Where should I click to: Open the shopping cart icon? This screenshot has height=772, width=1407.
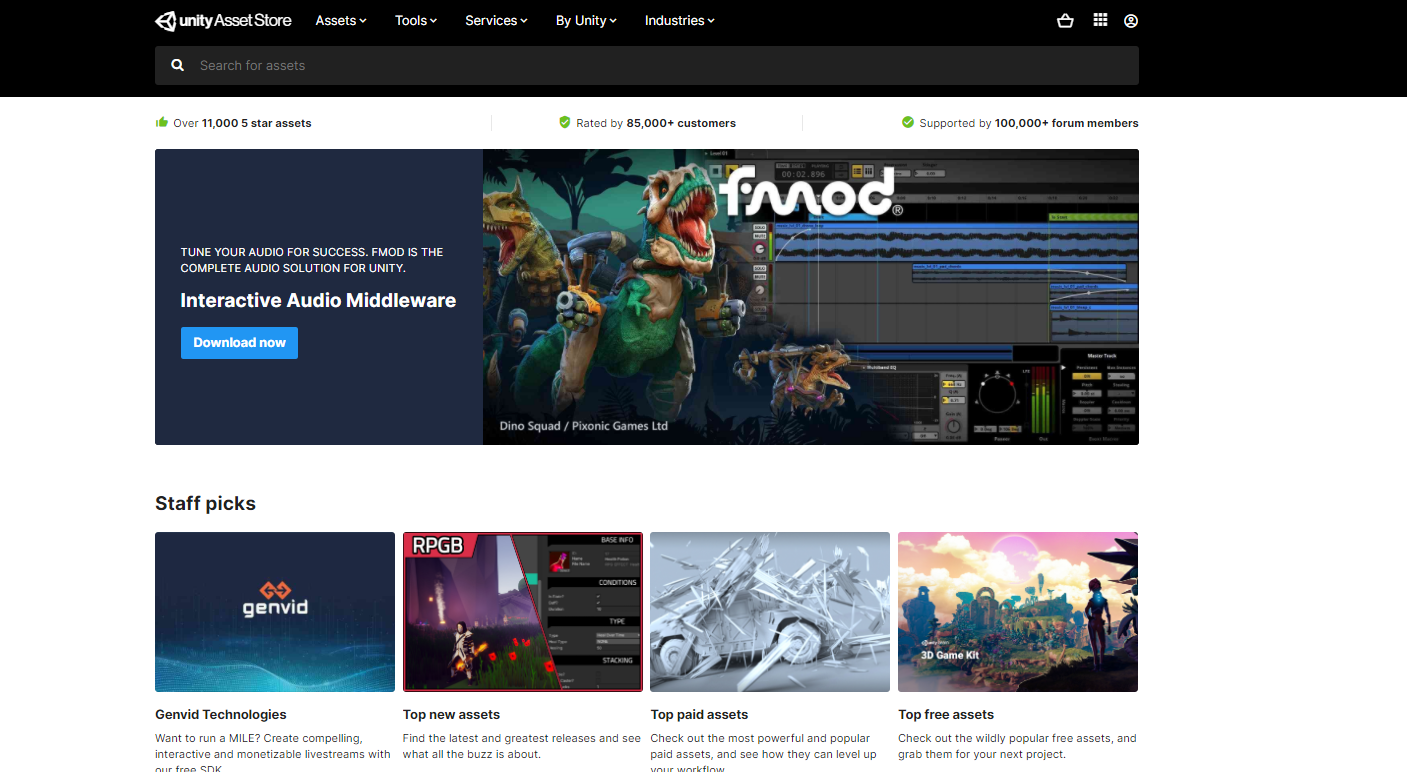click(x=1065, y=20)
